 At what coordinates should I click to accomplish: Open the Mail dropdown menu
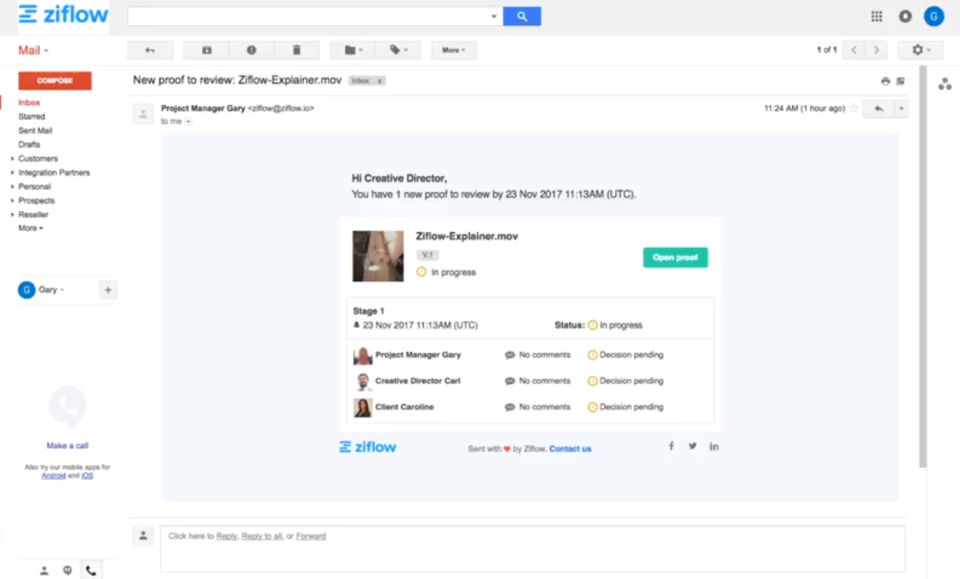pyautogui.click(x=33, y=50)
